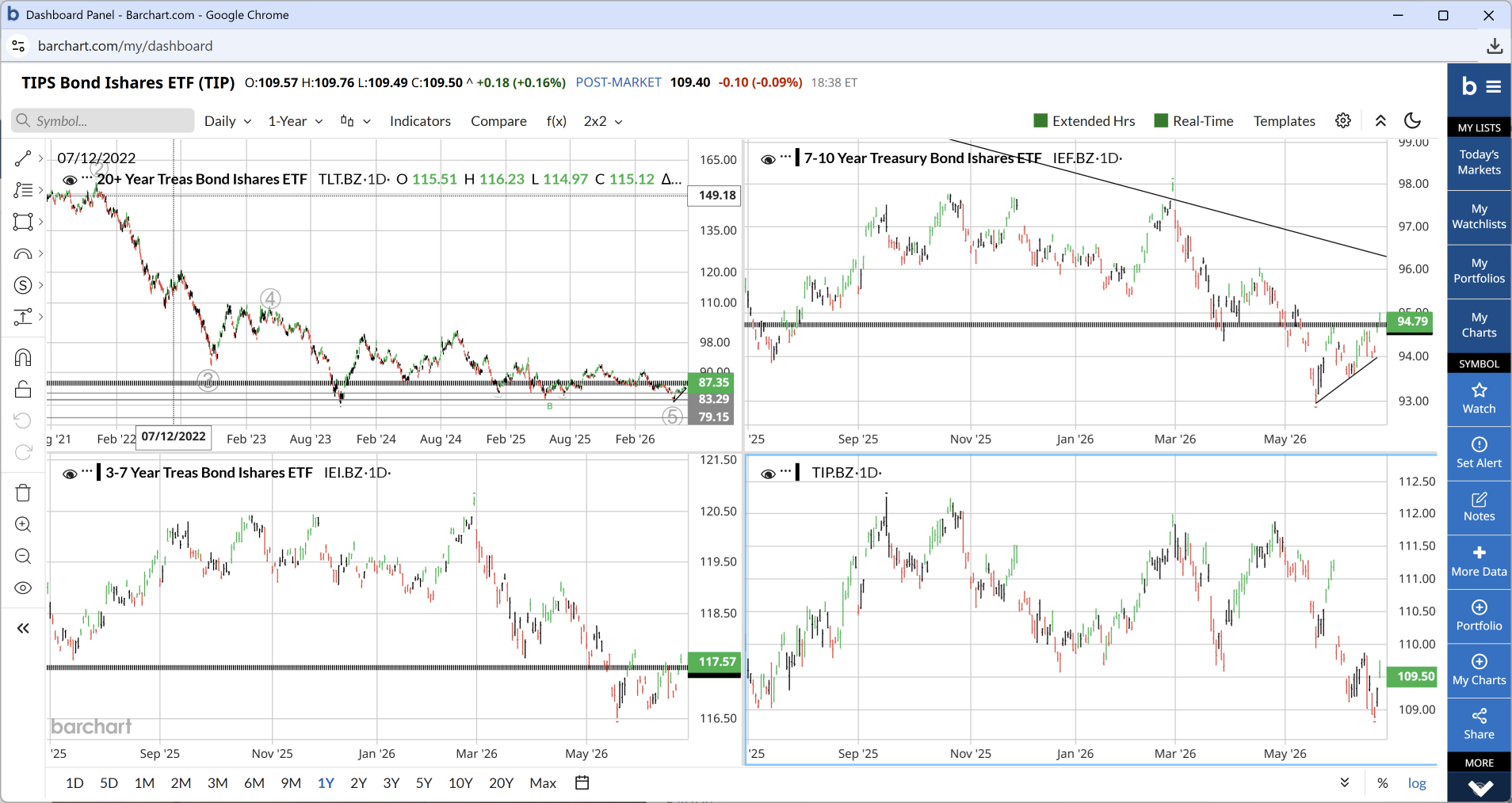Select the arc drawing tool
This screenshot has width=1512, height=803.
[x=22, y=254]
